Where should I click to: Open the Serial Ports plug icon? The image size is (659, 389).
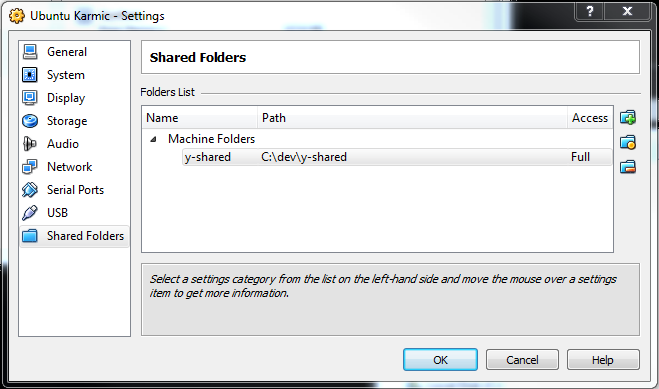point(30,190)
